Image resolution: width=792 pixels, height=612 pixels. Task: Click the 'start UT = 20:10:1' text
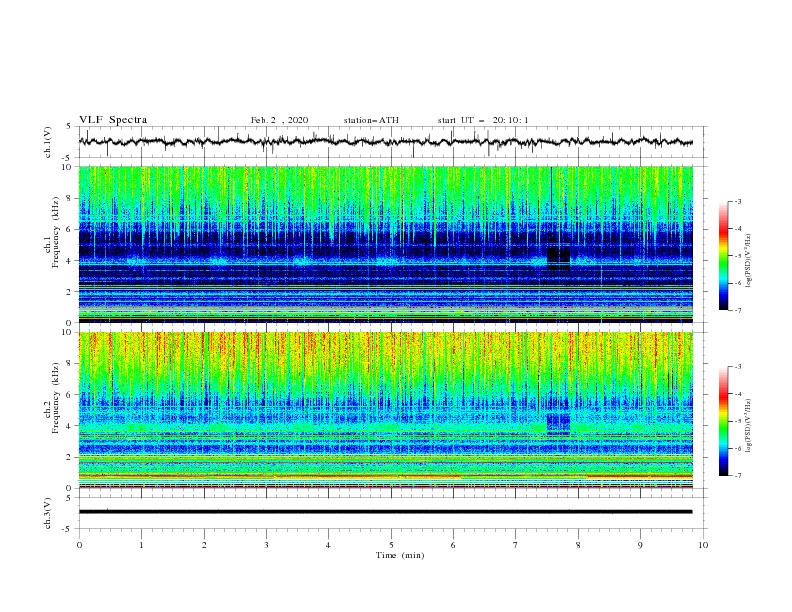click(x=483, y=120)
